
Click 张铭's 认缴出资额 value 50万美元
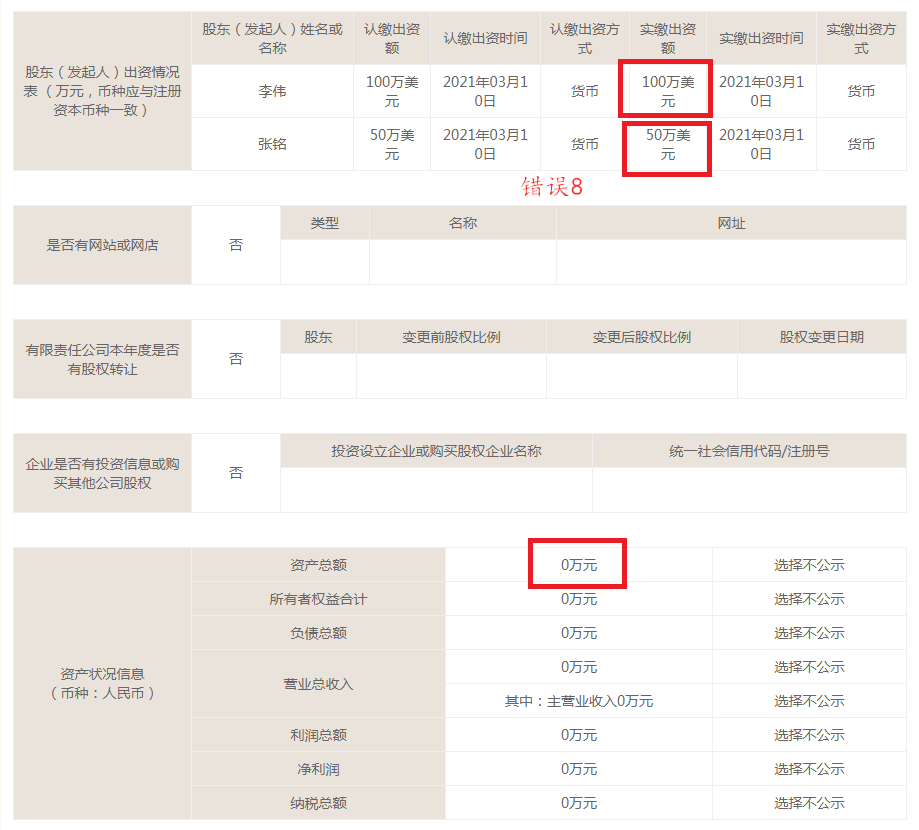pyautogui.click(x=392, y=144)
